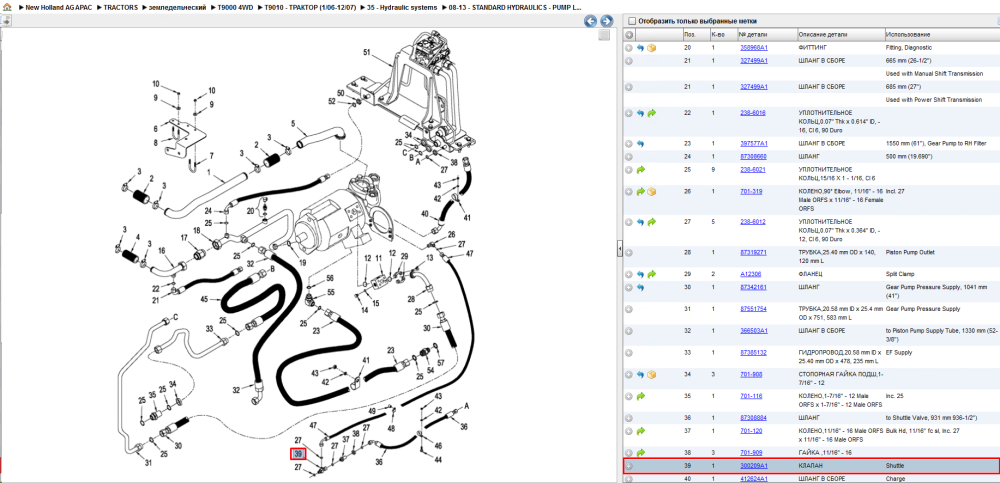This screenshot has height=483, width=1000.
Task: Click the add-all plus icon in table header
Action: click(629, 34)
